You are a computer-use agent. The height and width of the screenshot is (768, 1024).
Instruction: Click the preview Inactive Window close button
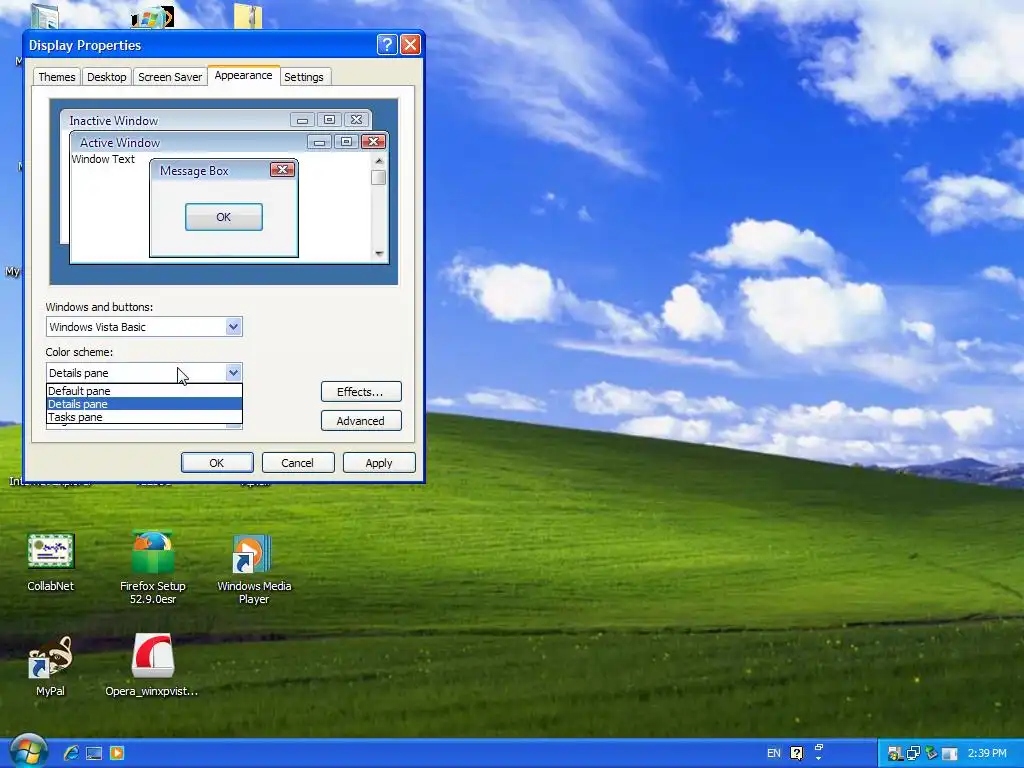click(357, 120)
